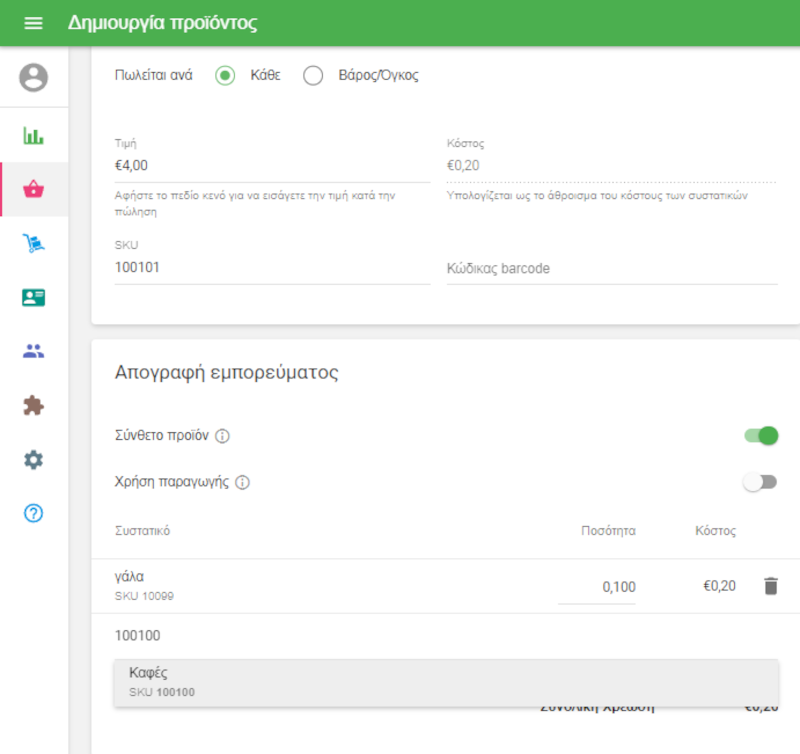Open the reports bar chart icon
This screenshot has width=800, height=754.
(34, 136)
